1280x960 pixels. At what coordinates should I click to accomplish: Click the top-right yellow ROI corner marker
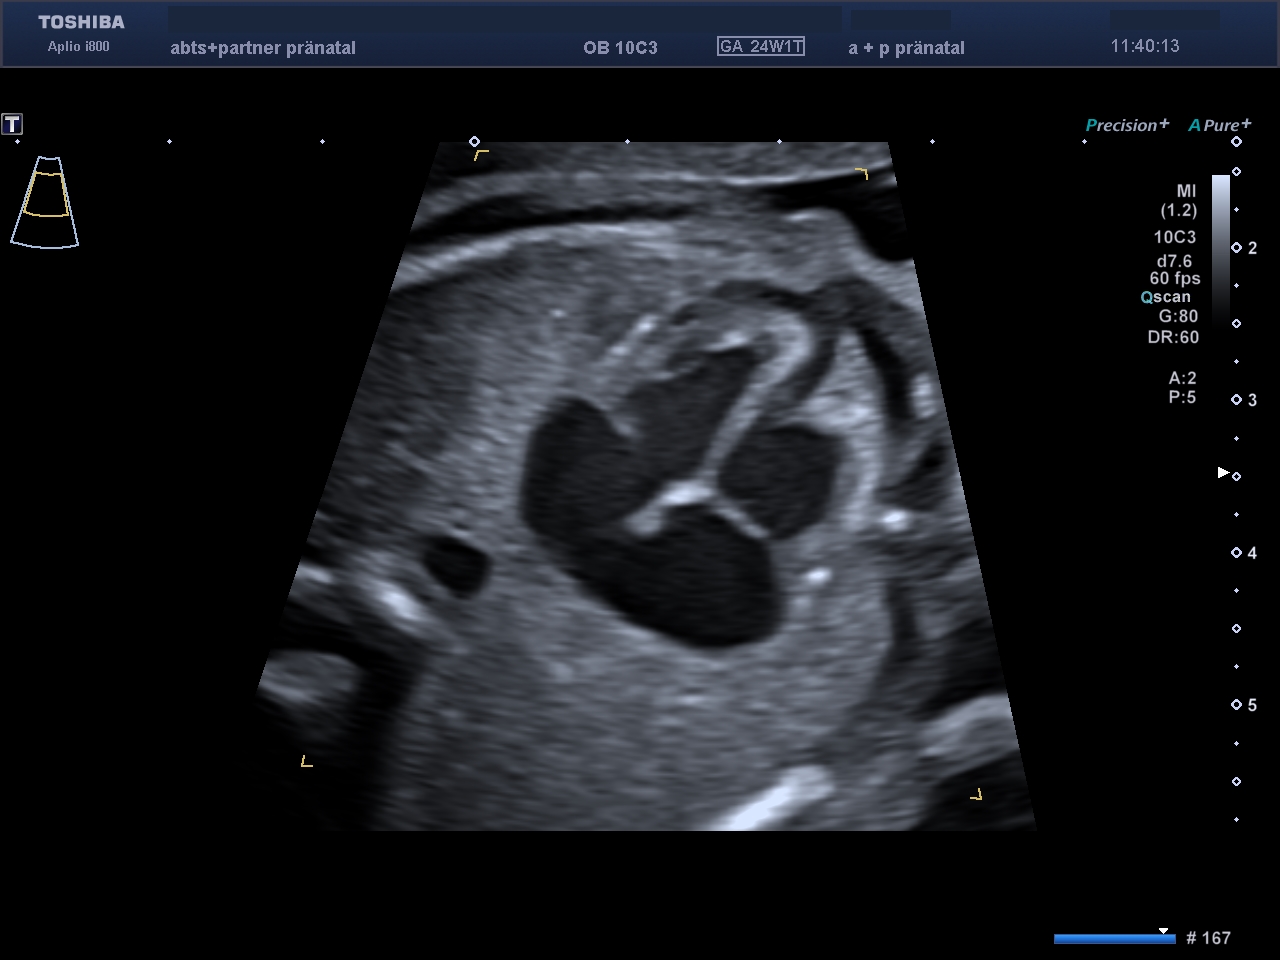tap(862, 174)
